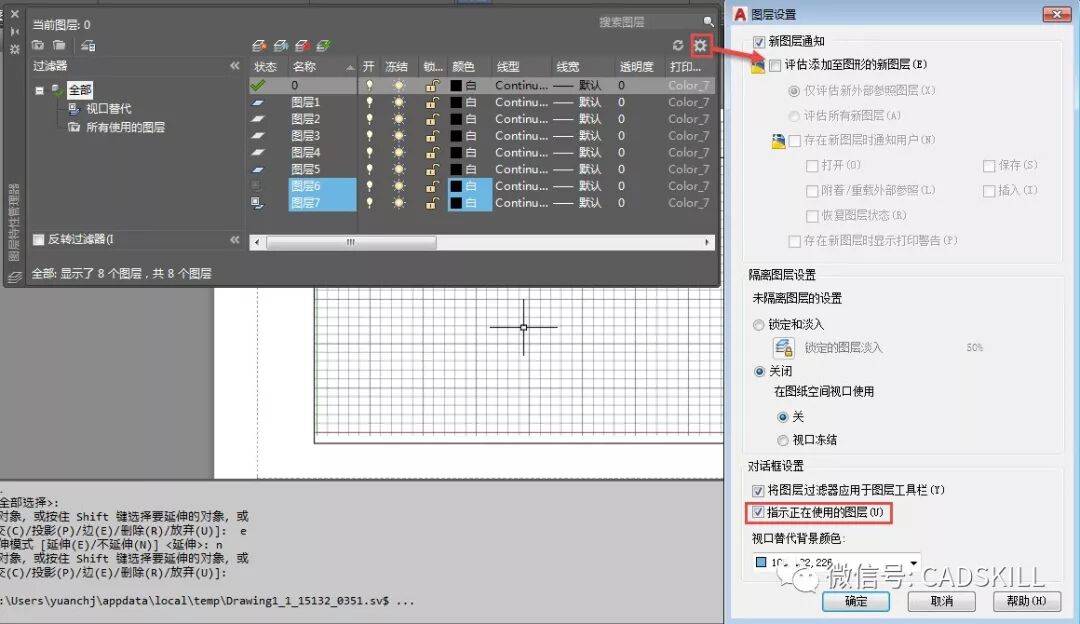Turn off the light bulb for 图层2
The width and height of the screenshot is (1080, 624).
point(370,119)
